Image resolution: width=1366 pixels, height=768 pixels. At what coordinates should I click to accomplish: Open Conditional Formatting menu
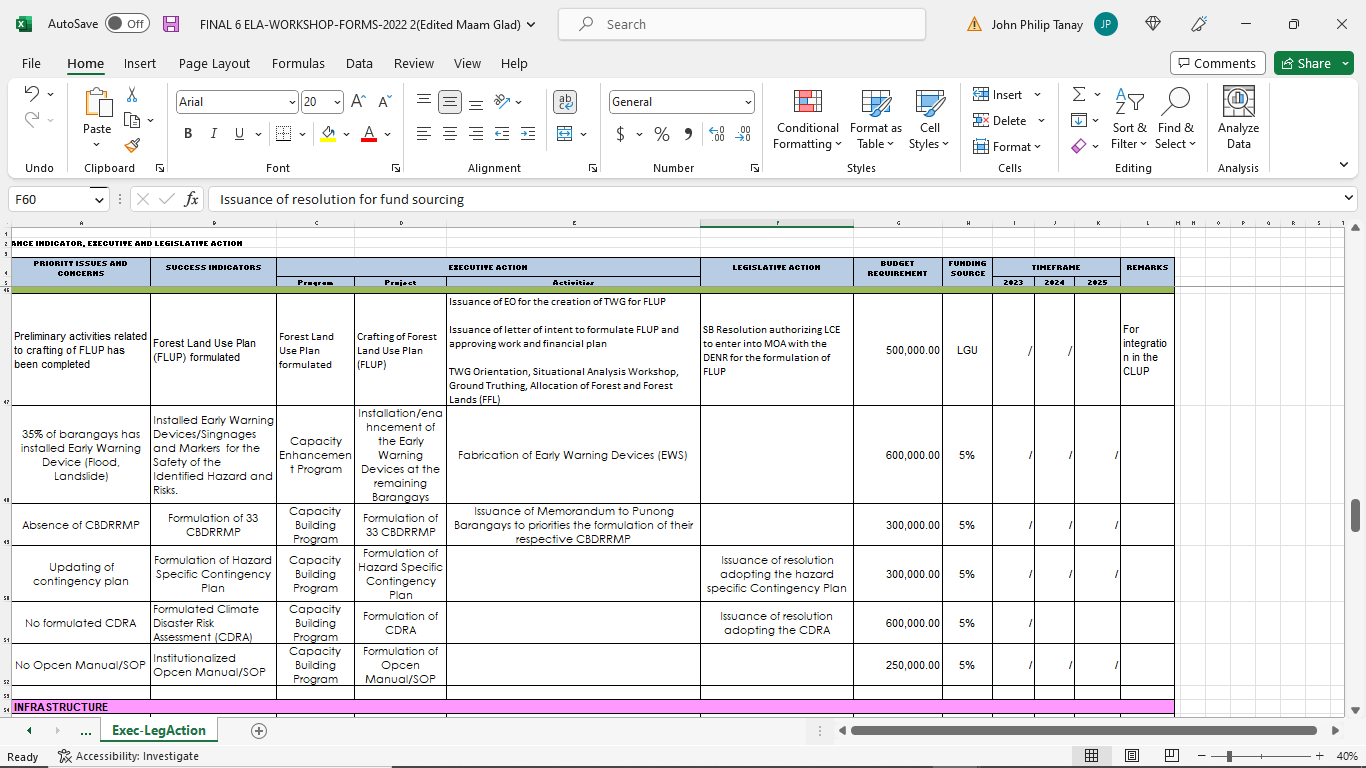[x=807, y=119]
